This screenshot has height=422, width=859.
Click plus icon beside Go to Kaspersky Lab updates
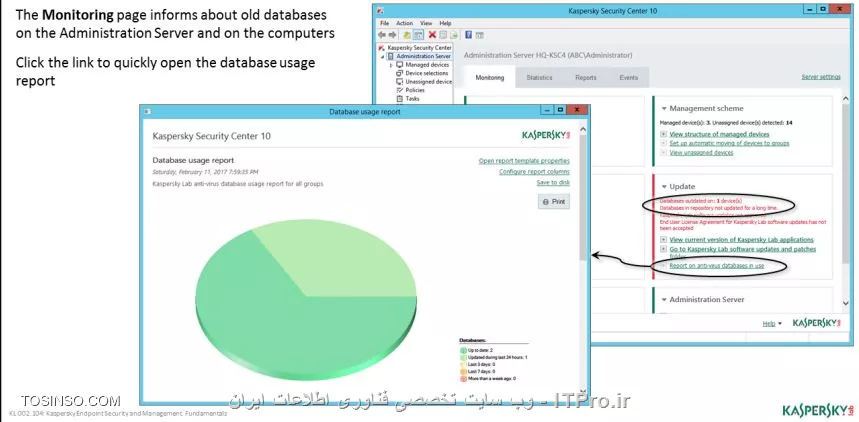tap(663, 249)
